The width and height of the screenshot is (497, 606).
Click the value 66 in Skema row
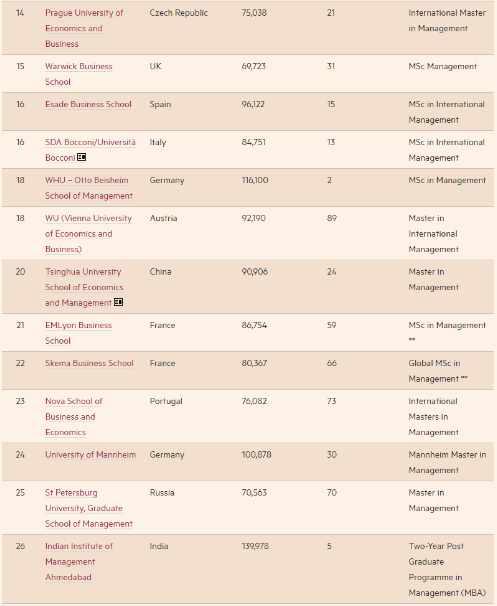click(332, 363)
